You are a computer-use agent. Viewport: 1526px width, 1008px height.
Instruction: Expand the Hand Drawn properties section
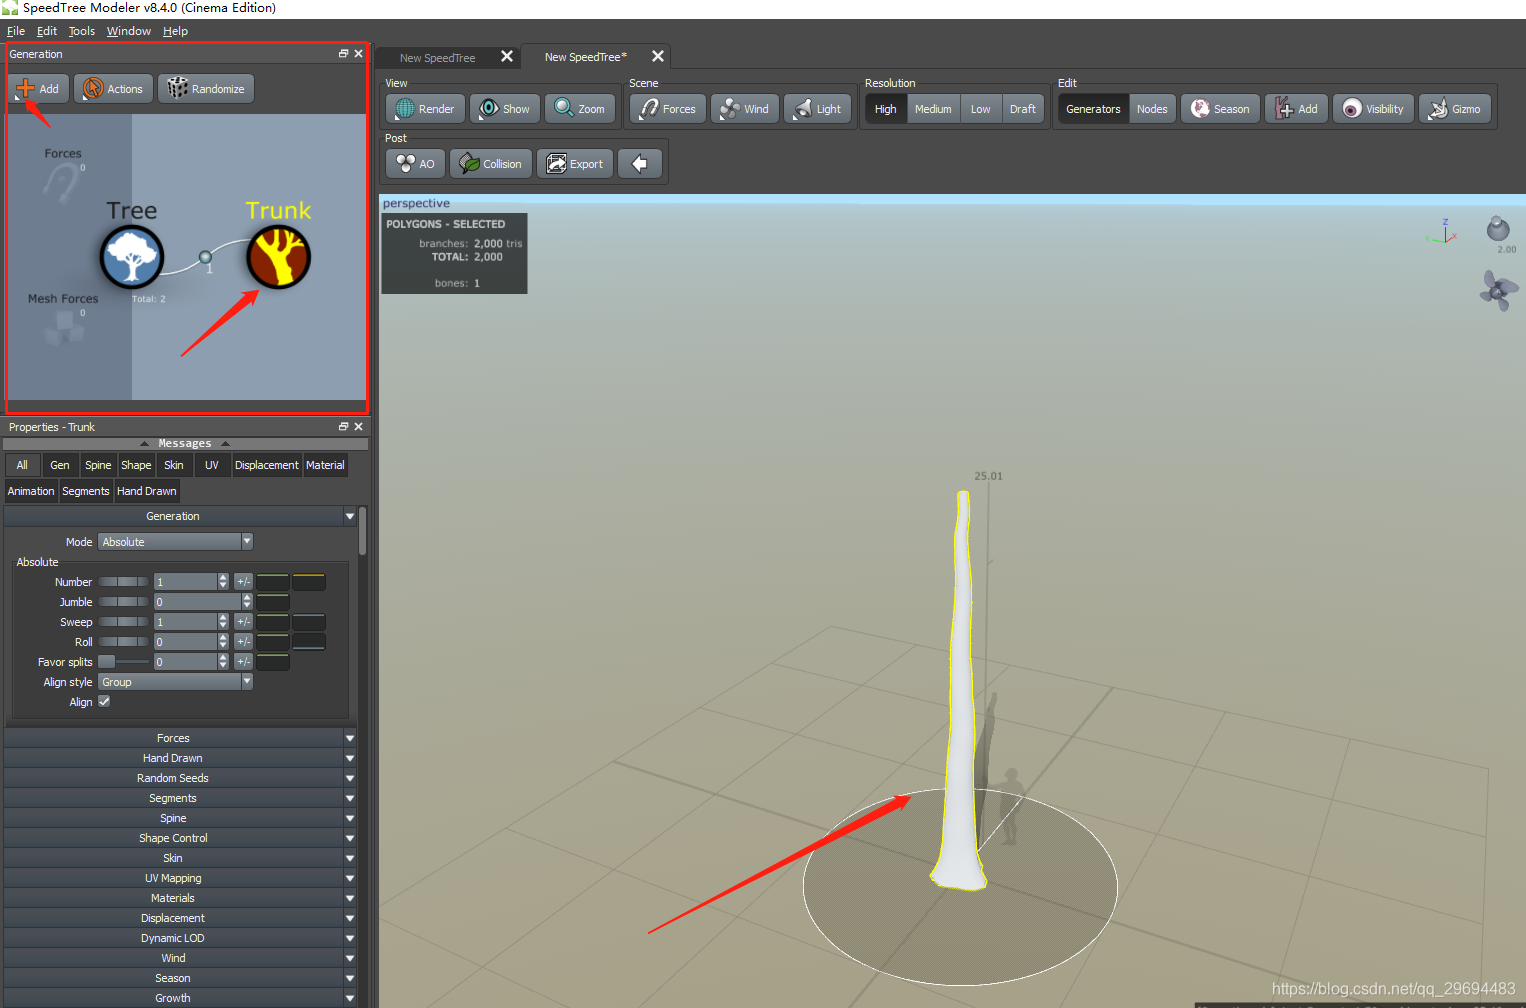[180, 758]
